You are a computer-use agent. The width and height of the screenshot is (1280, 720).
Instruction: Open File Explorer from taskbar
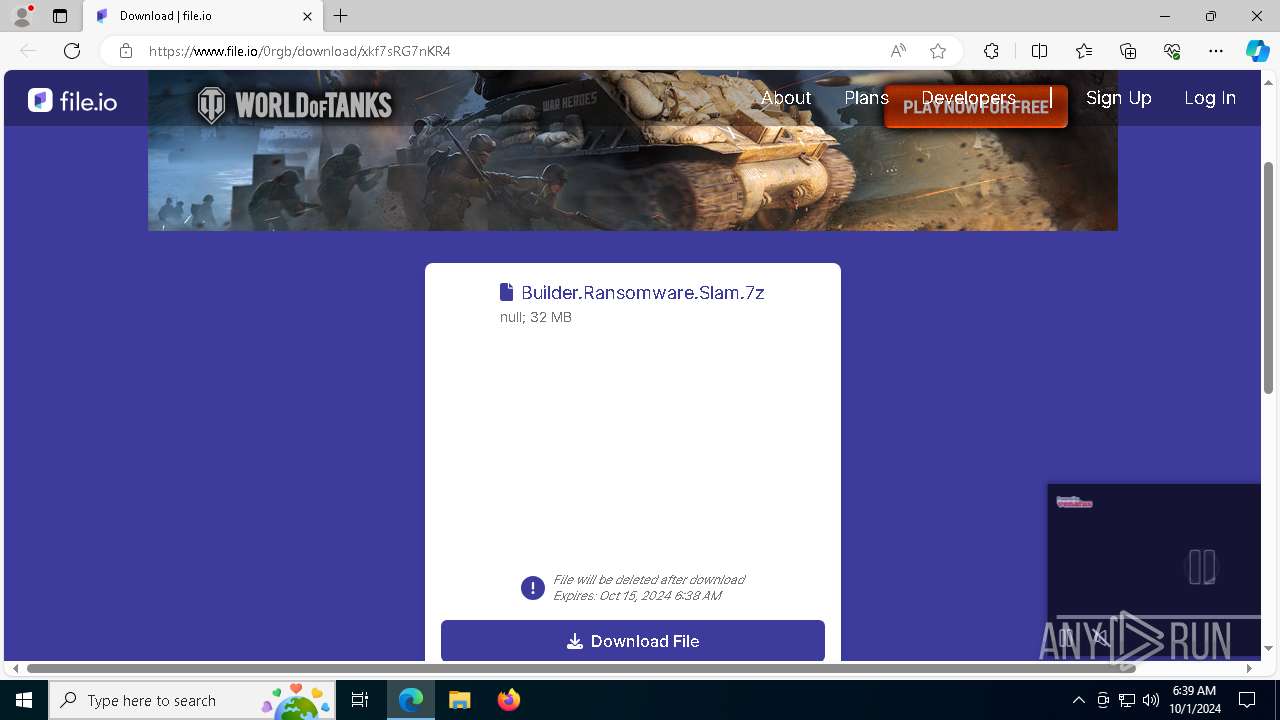[x=459, y=700]
